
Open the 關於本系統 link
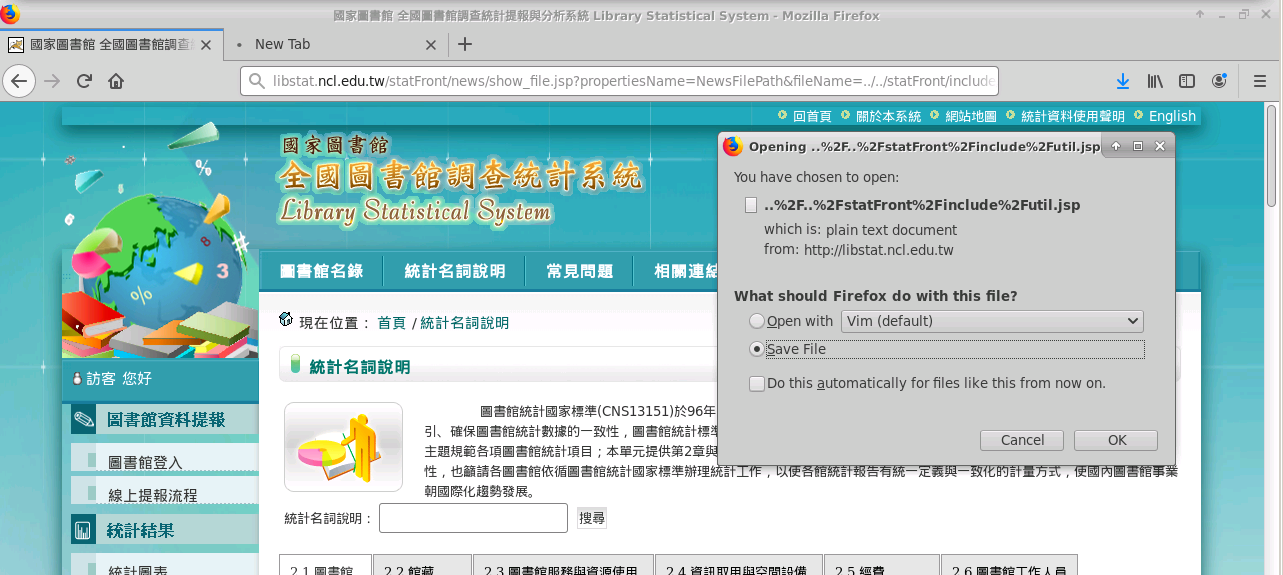tap(888, 116)
